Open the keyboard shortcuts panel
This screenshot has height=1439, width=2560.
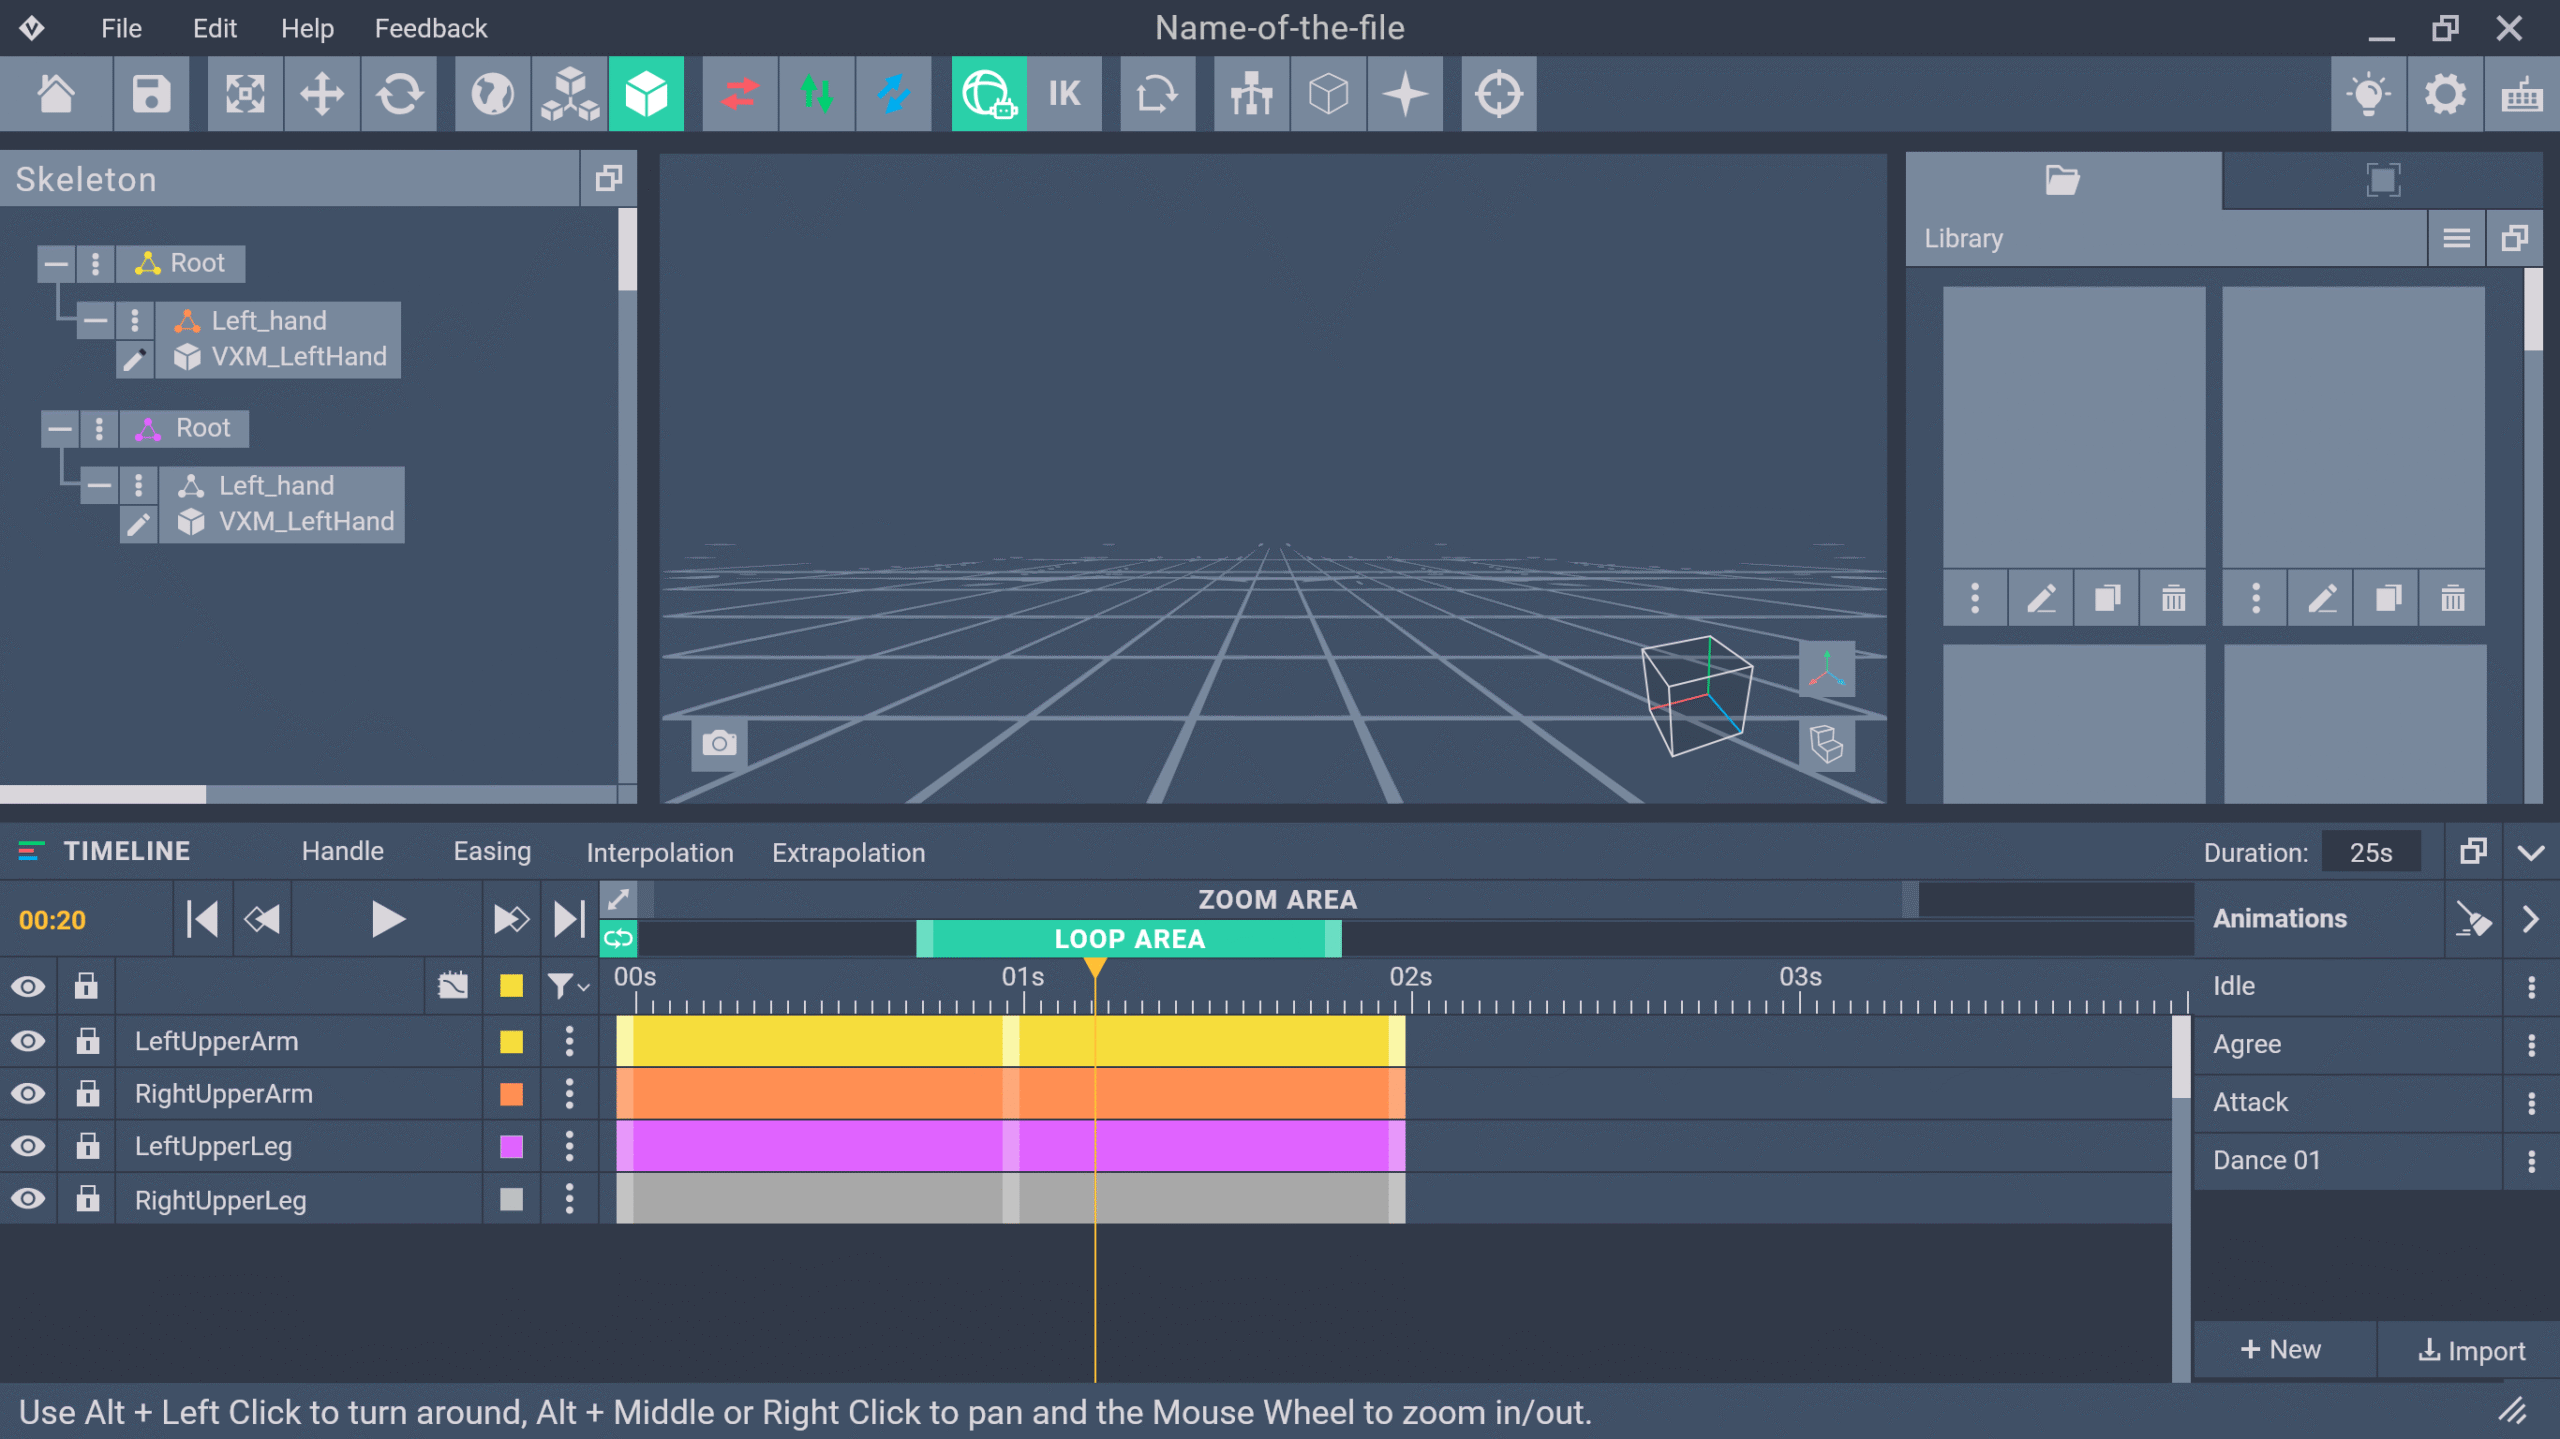(2522, 94)
